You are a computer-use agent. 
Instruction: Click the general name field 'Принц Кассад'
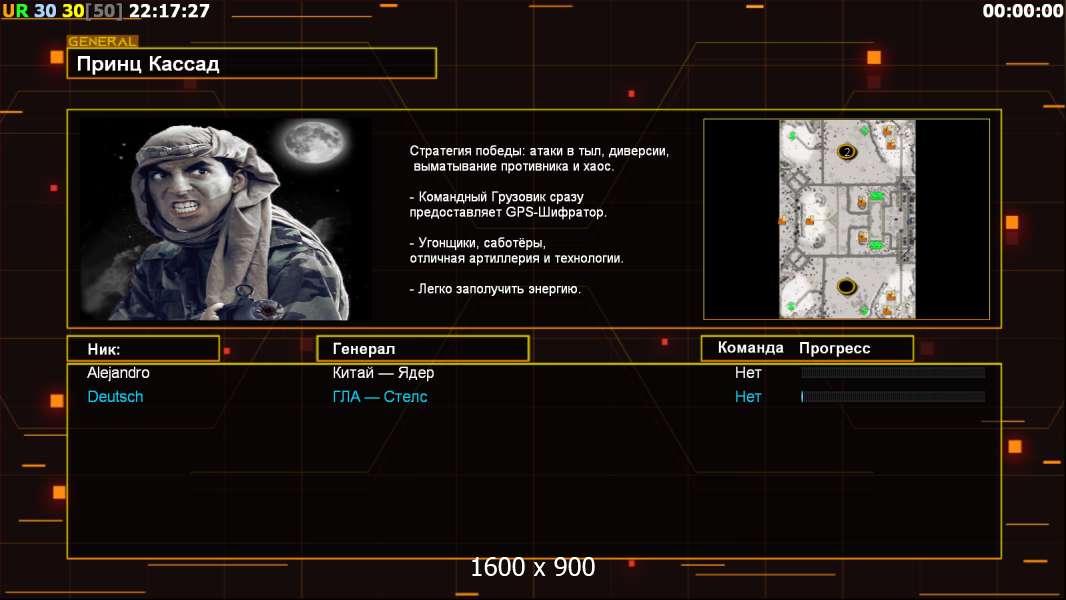(252, 64)
